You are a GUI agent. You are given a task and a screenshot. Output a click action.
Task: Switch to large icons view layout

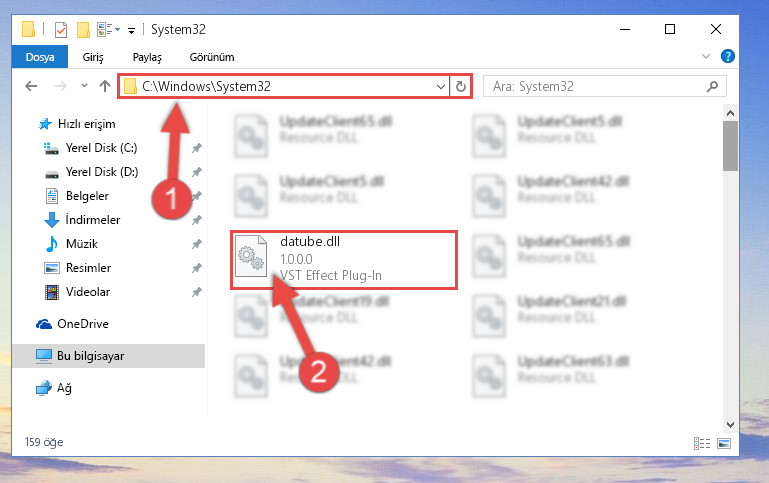pyautogui.click(x=724, y=443)
